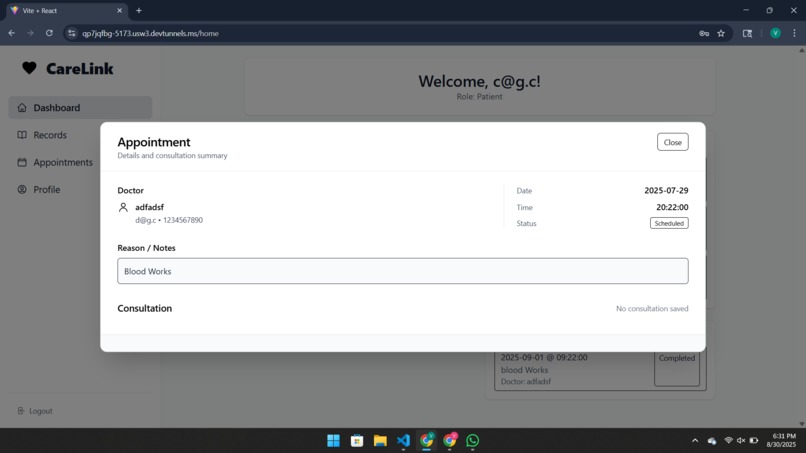806x453 pixels.
Task: Show hidden system tray icons
Action: (695, 441)
